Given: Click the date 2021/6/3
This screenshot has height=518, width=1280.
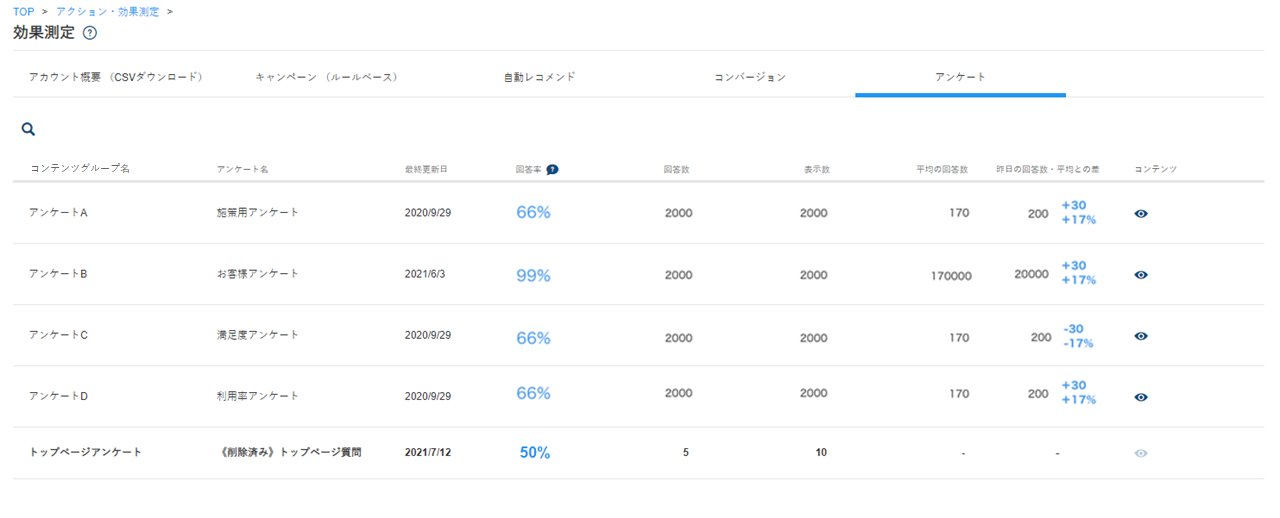Looking at the screenshot, I should 425,274.
